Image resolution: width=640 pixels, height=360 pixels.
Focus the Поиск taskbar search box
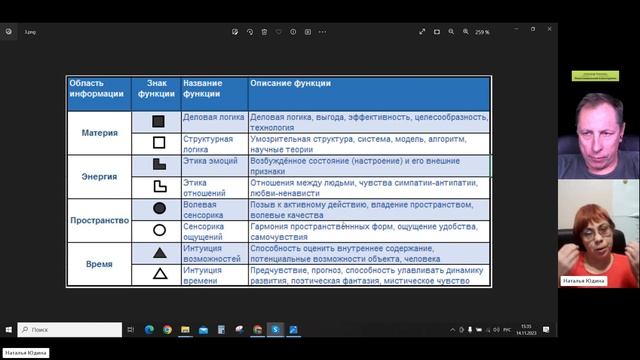click(70, 329)
